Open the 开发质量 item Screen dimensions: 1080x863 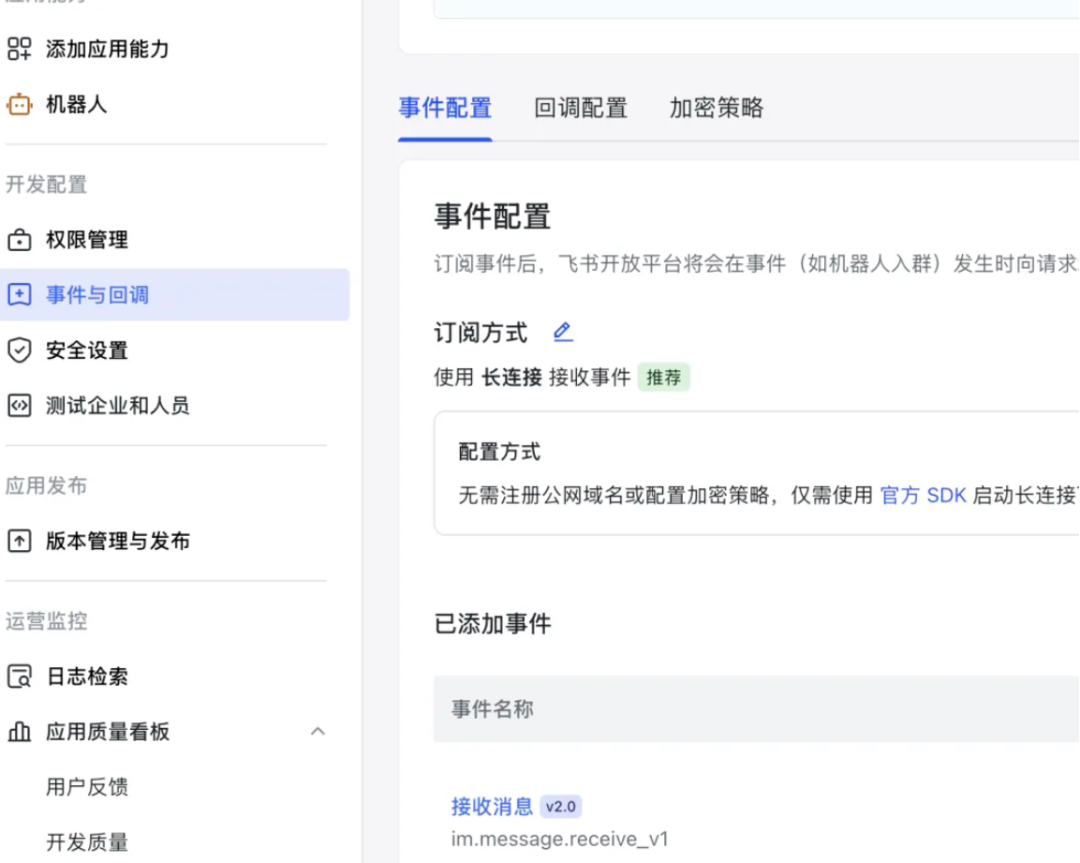(x=86, y=842)
